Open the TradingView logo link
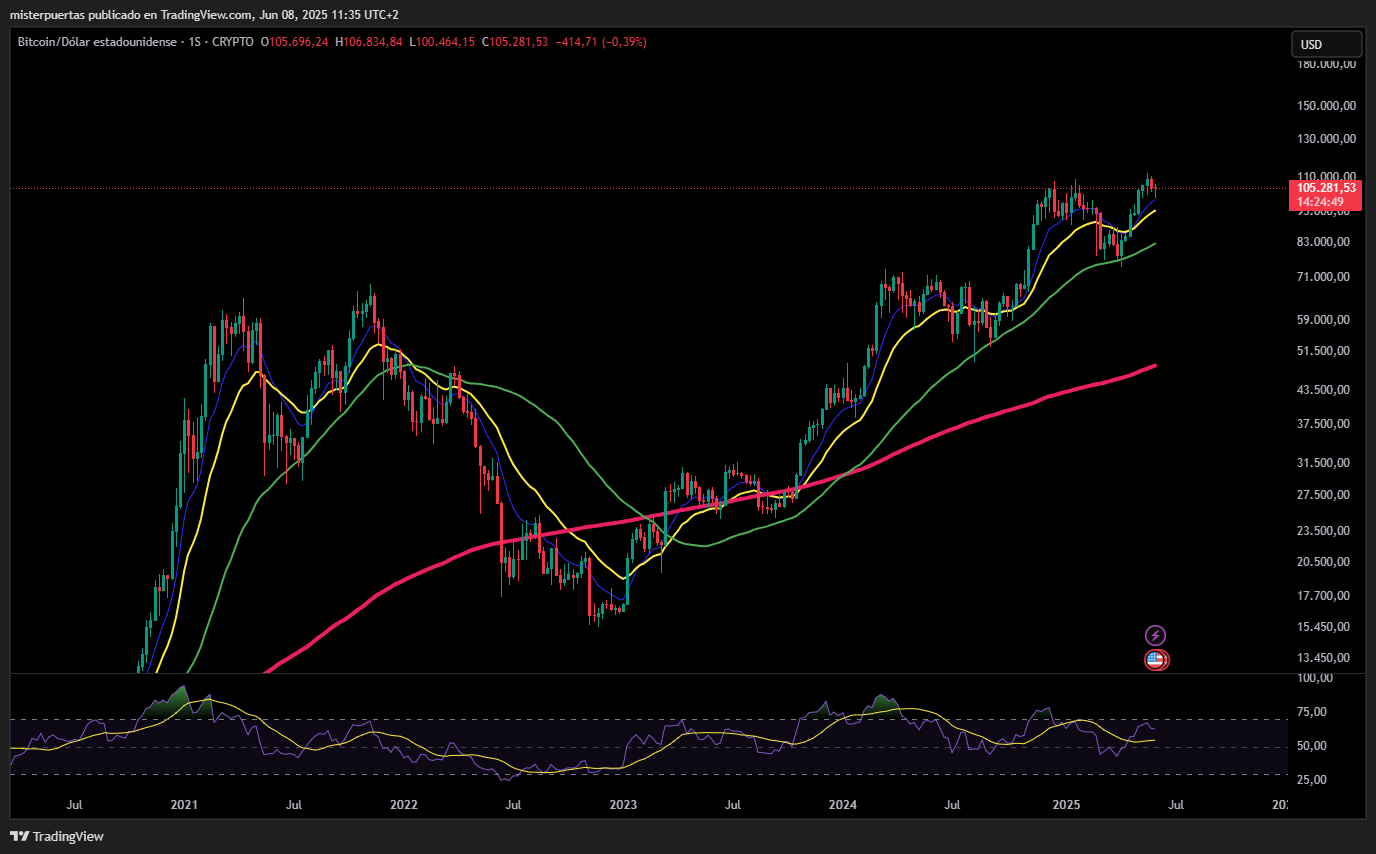1376x854 pixels. pos(57,836)
